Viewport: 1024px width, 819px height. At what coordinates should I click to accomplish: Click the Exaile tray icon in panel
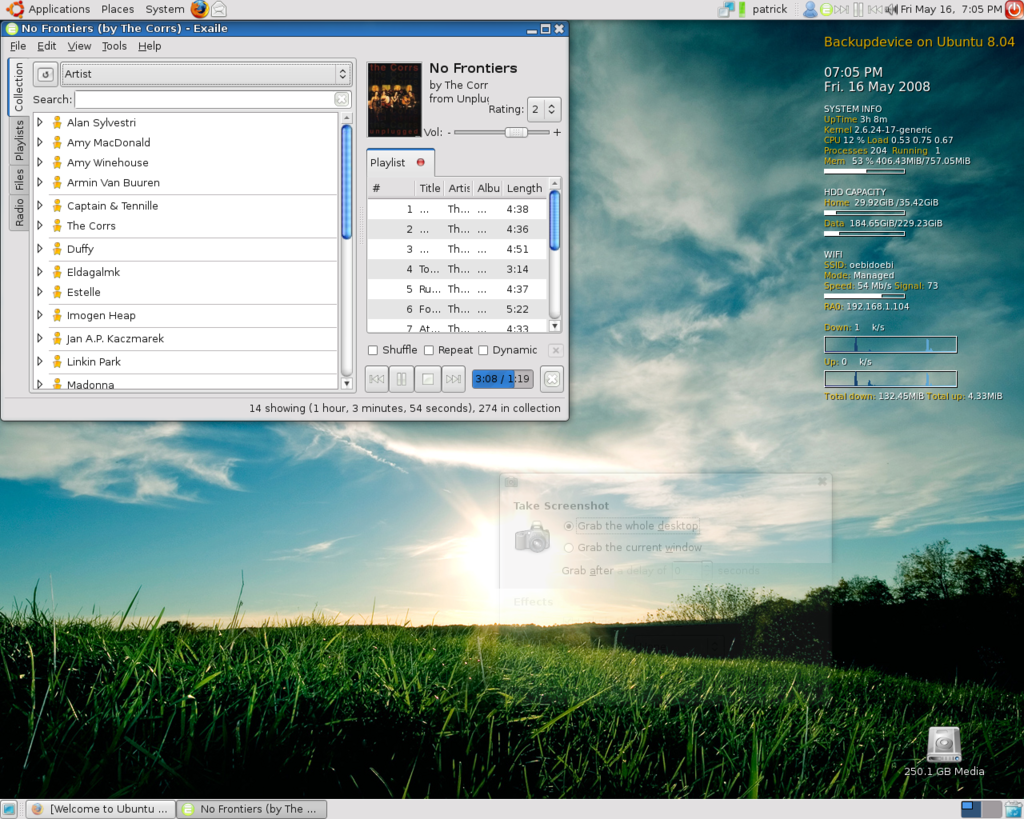[826, 9]
